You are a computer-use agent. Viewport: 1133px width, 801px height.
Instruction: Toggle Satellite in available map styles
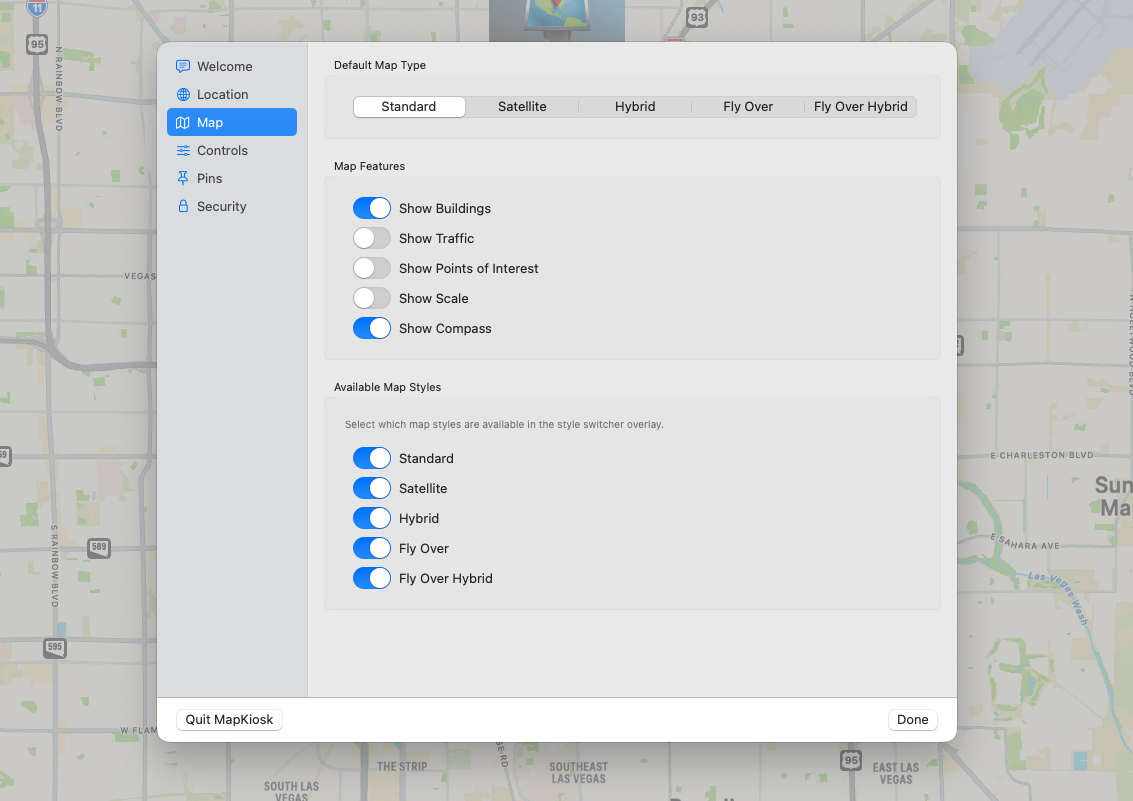point(371,488)
